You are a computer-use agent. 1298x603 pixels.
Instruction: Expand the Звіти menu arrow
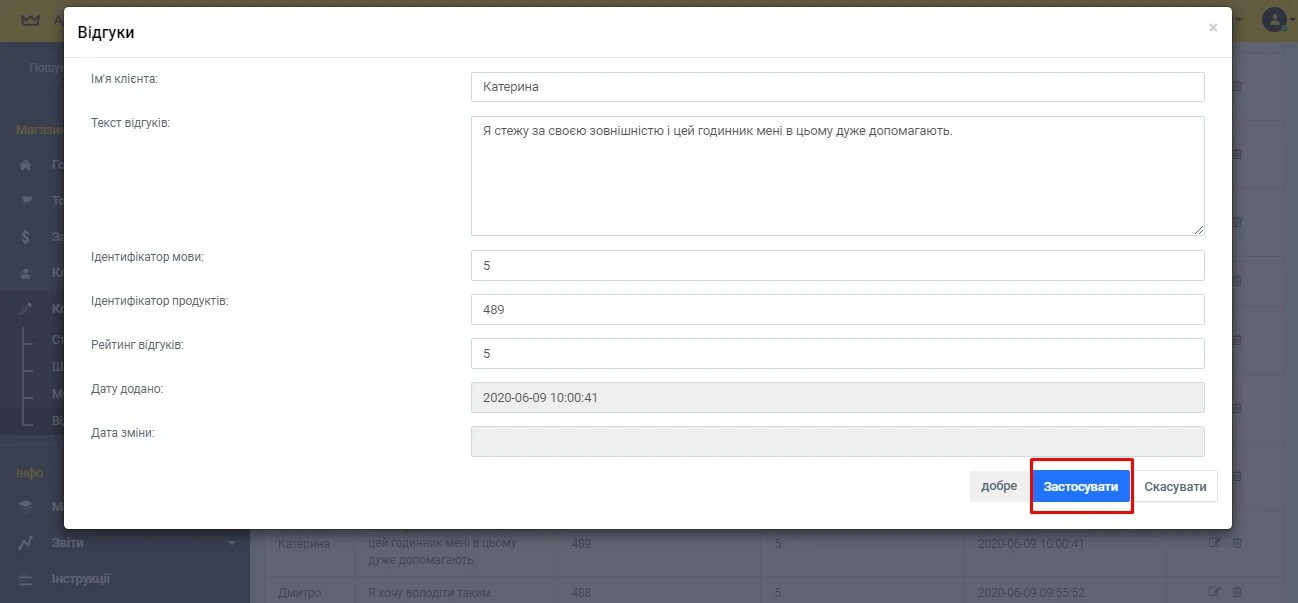point(232,543)
